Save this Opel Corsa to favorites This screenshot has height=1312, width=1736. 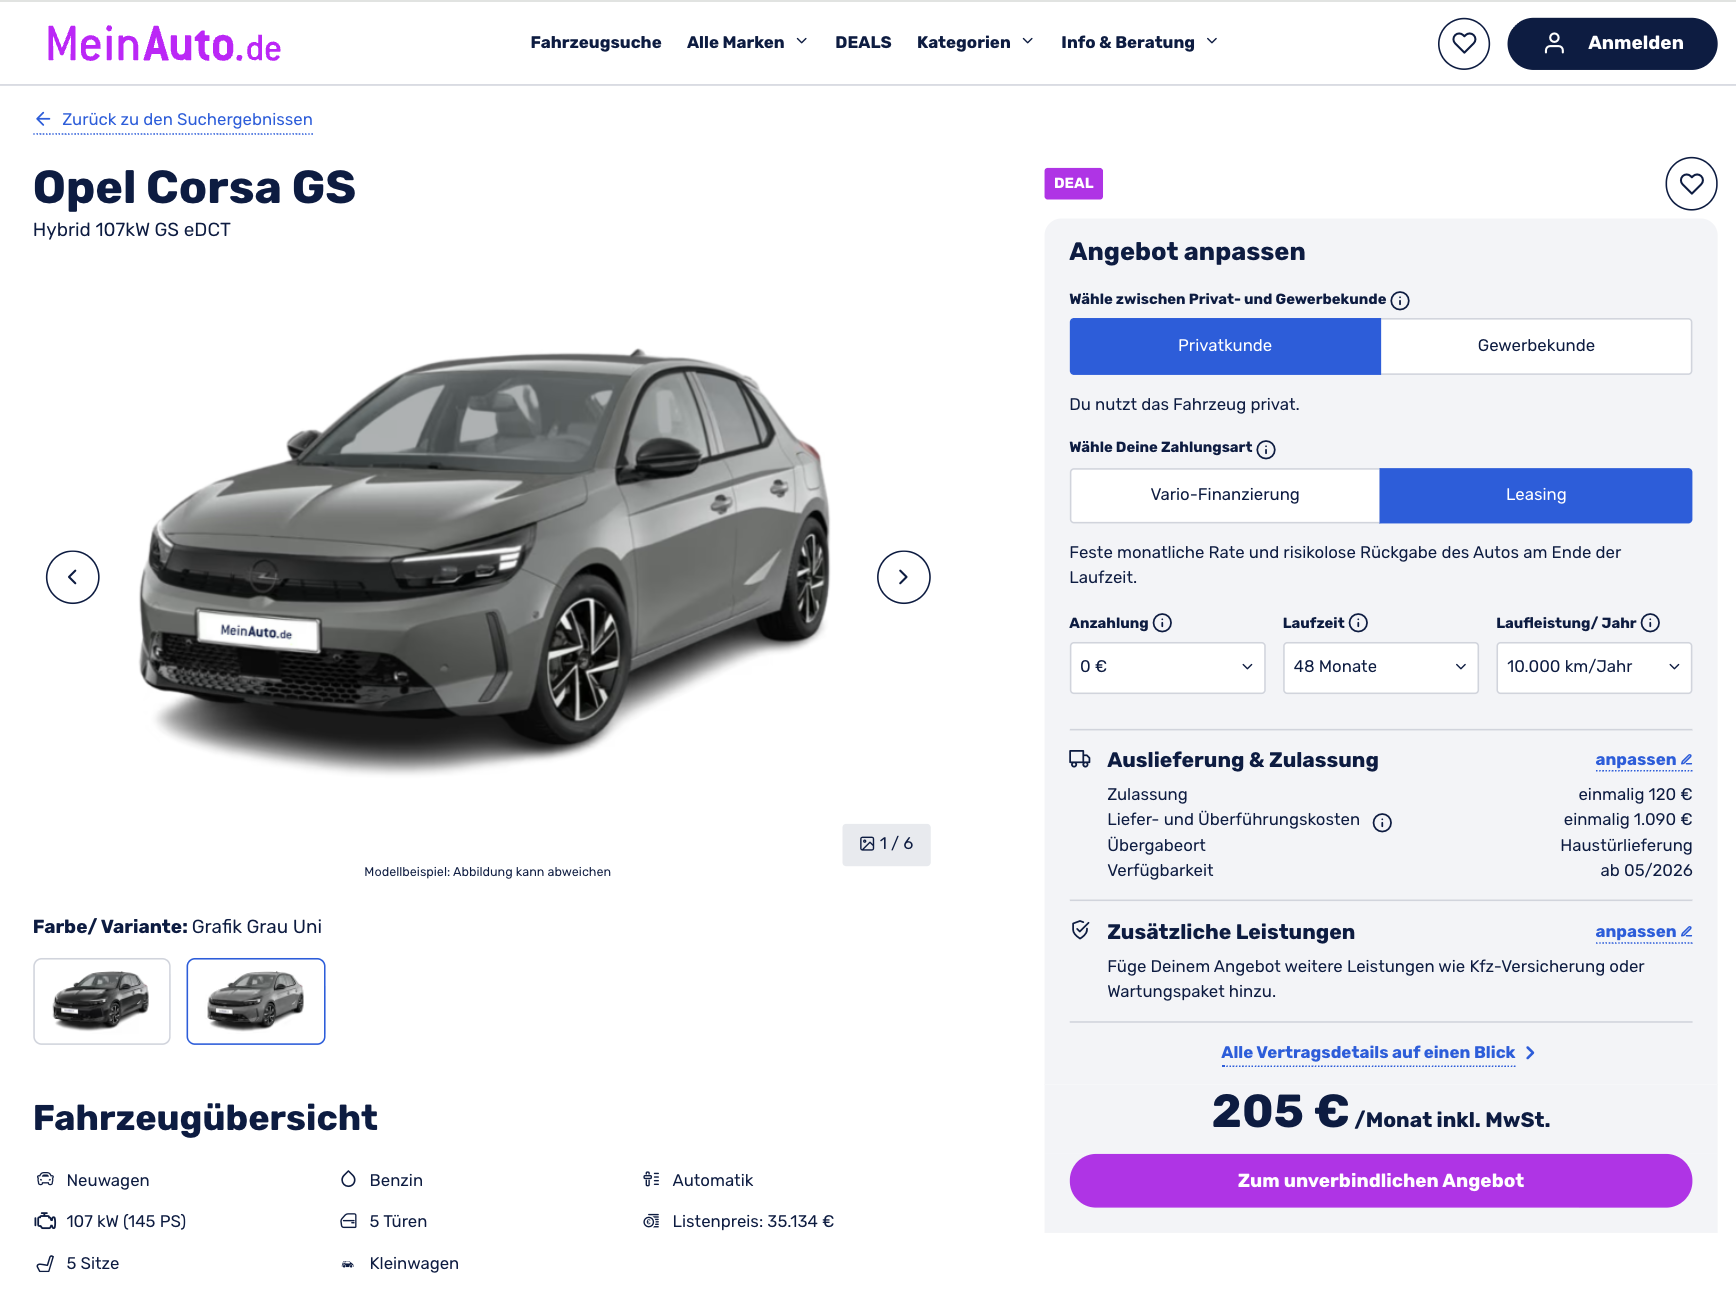(x=1691, y=184)
